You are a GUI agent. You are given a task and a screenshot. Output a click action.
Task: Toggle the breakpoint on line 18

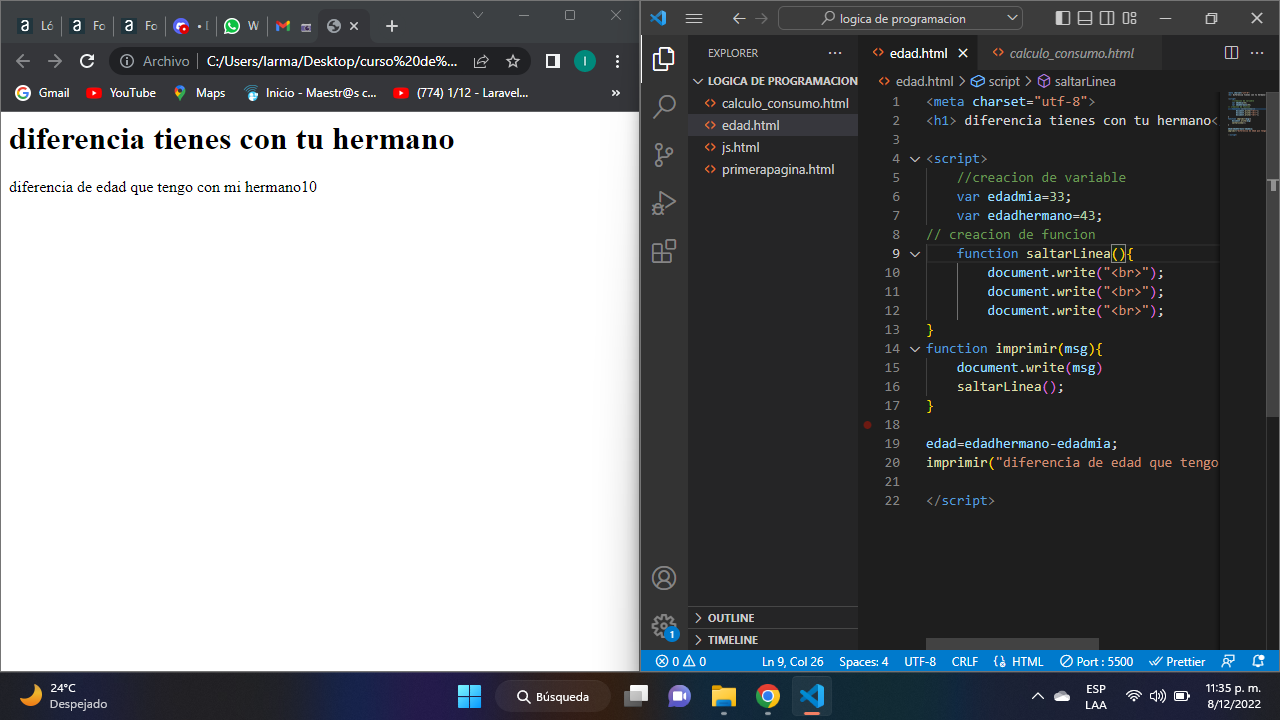[867, 424]
